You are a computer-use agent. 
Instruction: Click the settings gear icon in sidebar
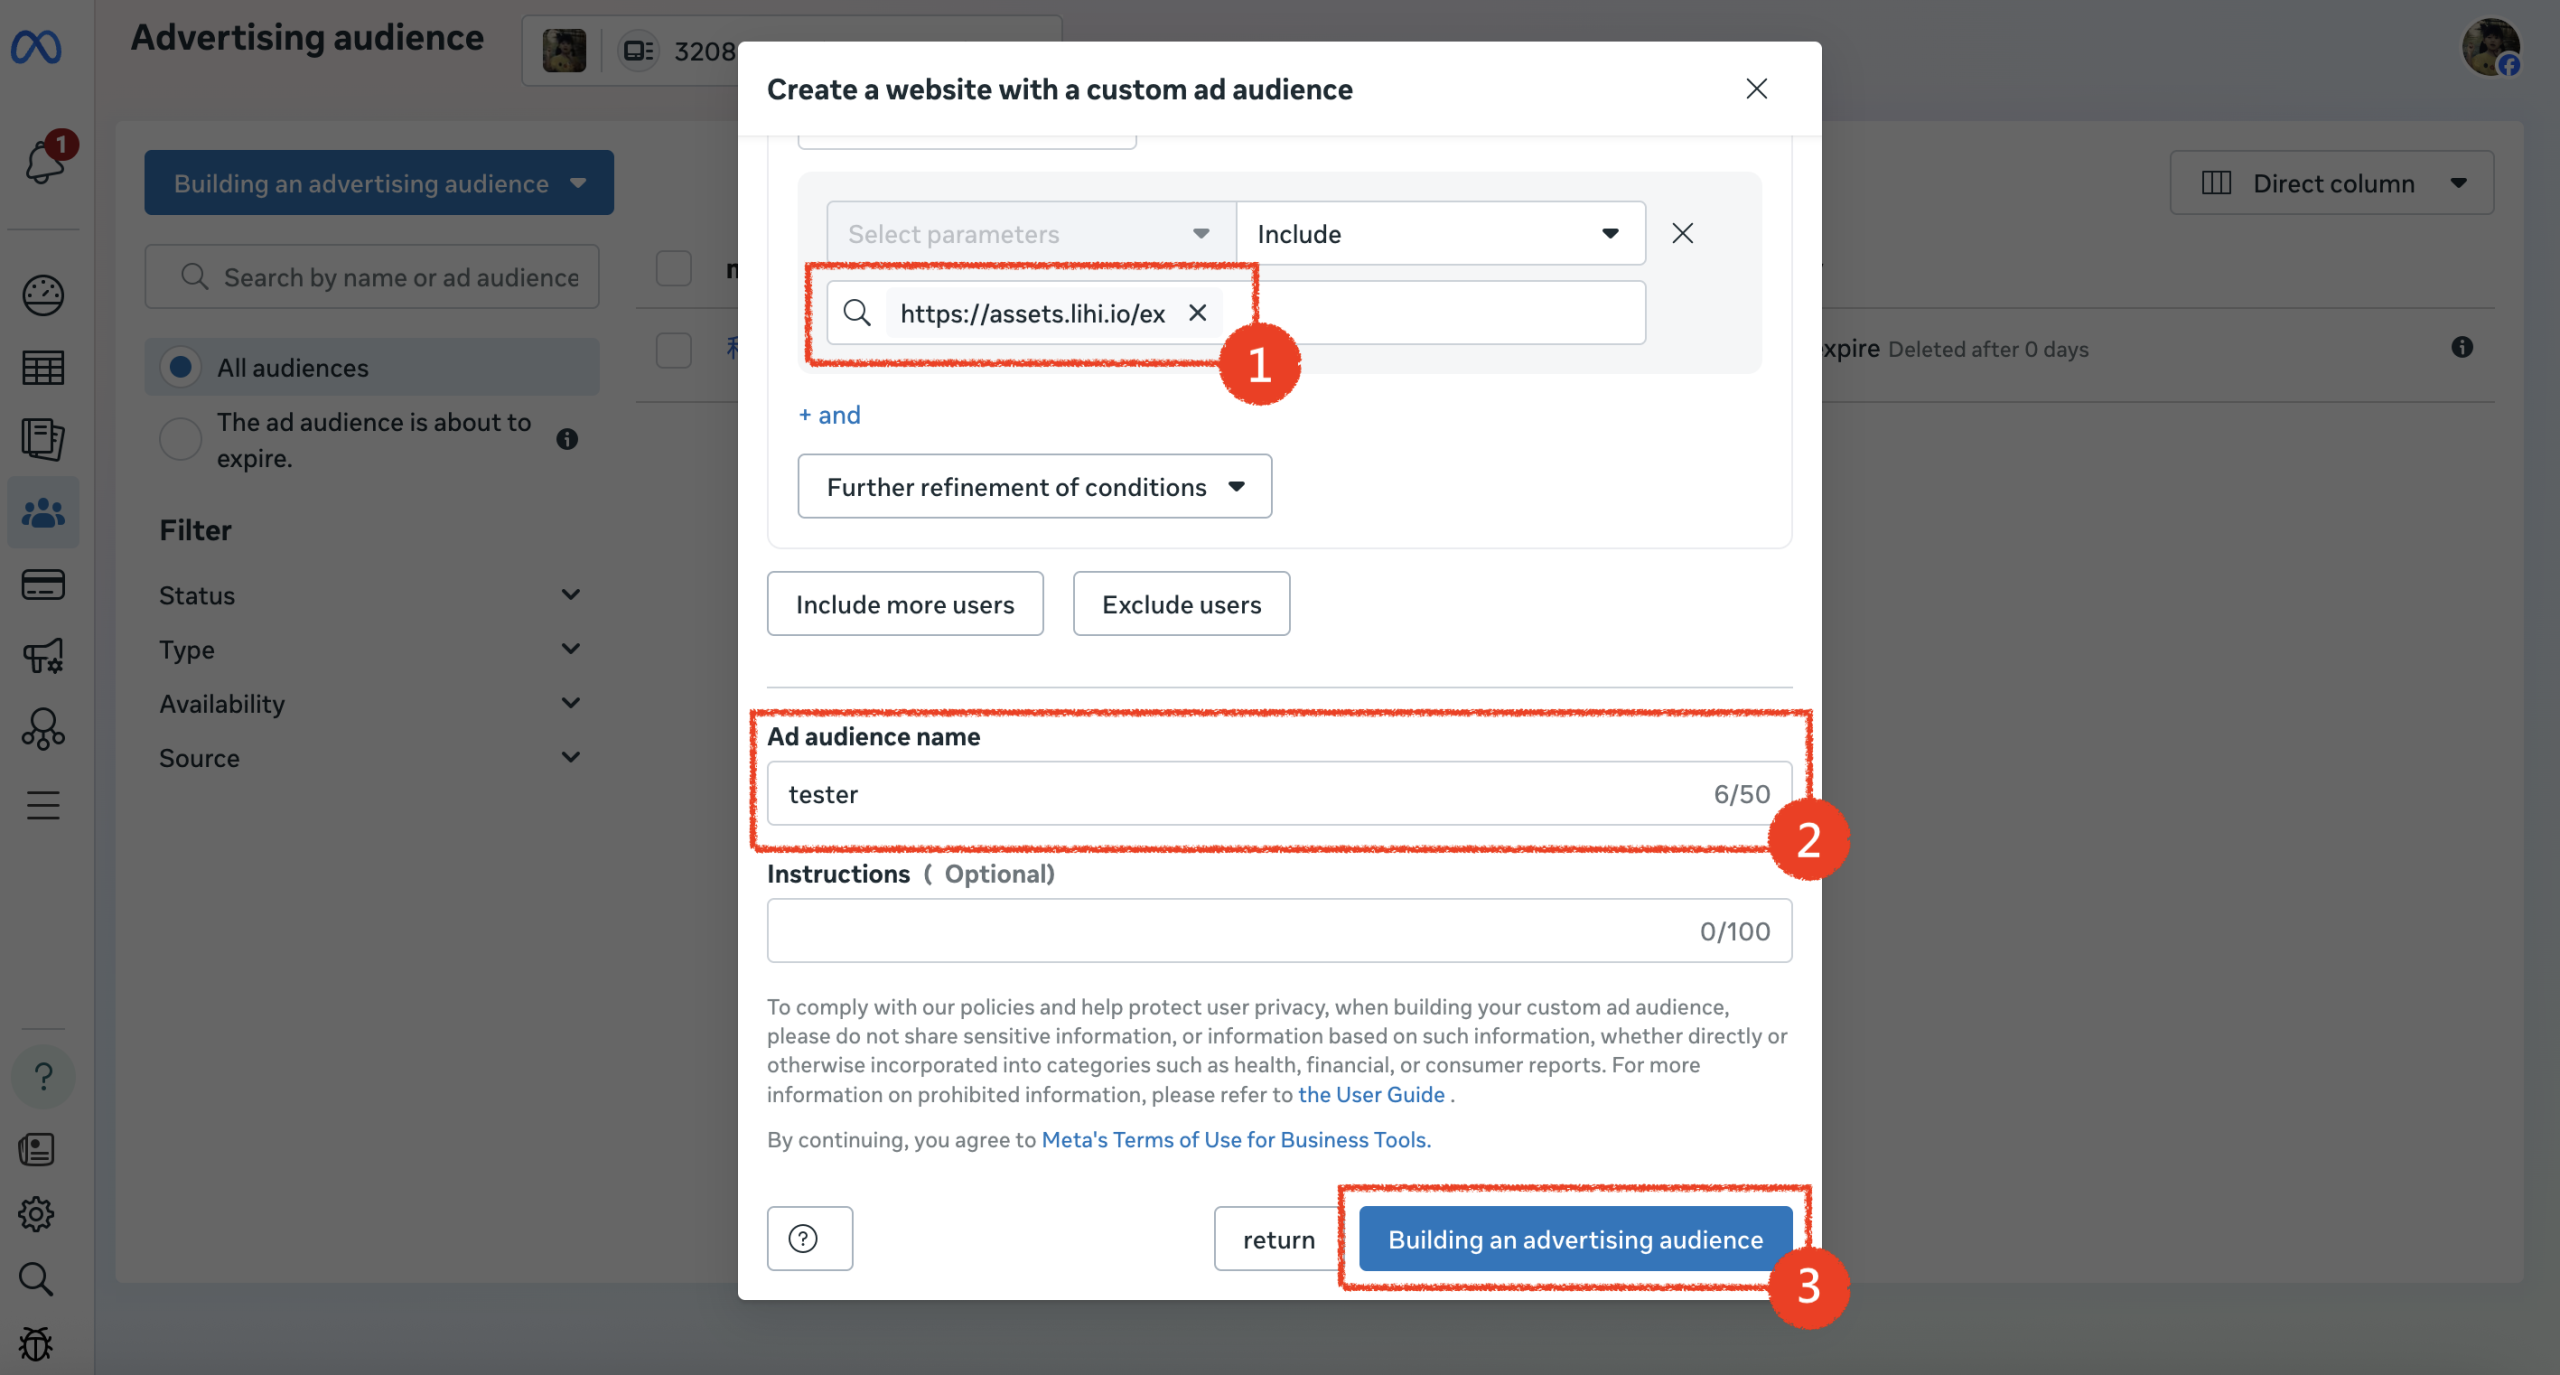[x=36, y=1214]
